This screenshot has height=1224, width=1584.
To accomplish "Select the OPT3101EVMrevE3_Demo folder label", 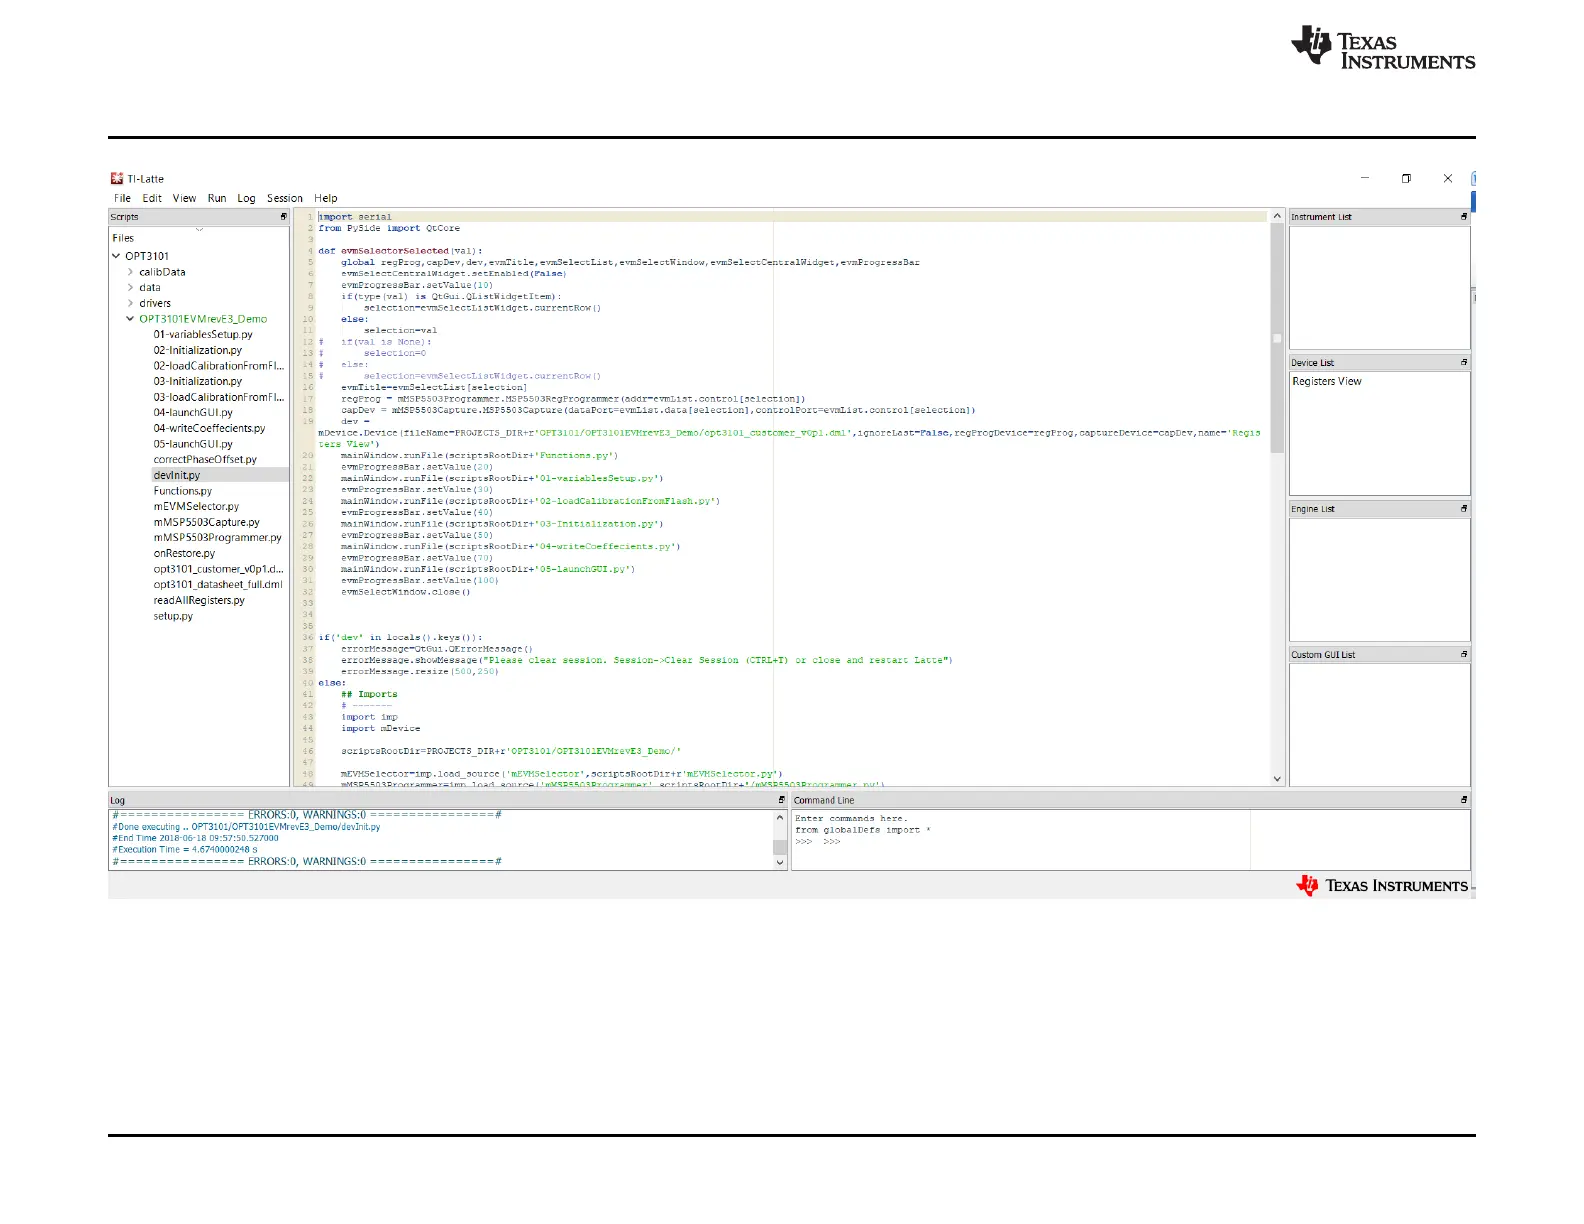I will [x=203, y=319].
